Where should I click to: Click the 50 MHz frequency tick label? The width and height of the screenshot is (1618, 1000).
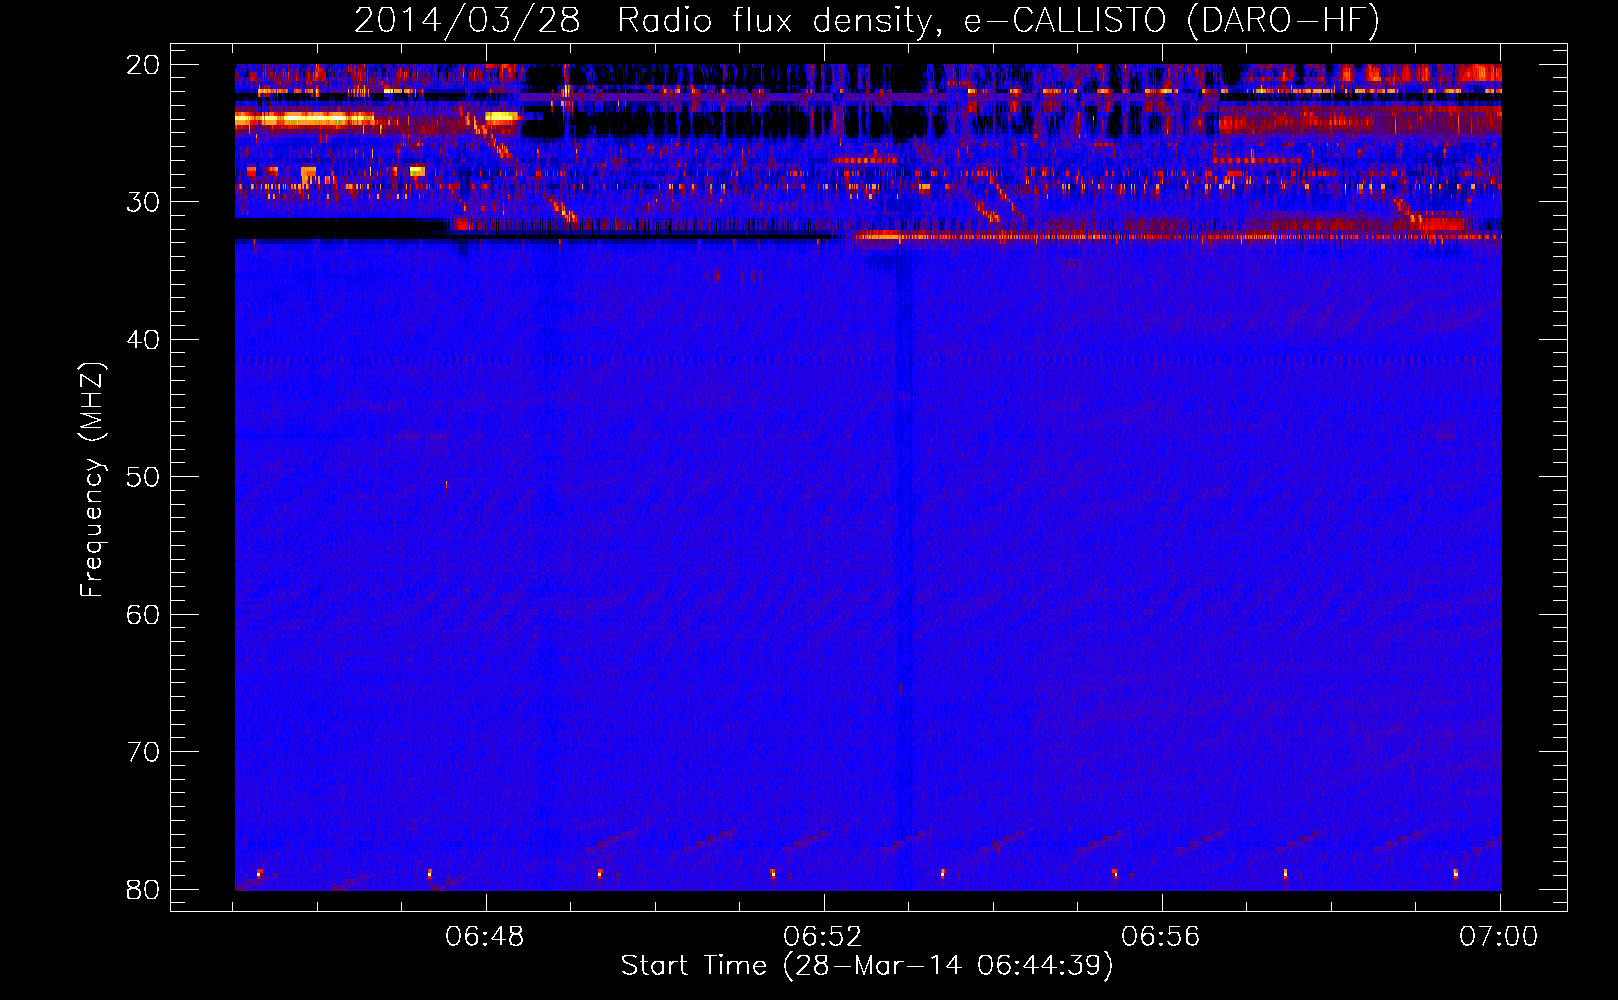click(x=143, y=477)
